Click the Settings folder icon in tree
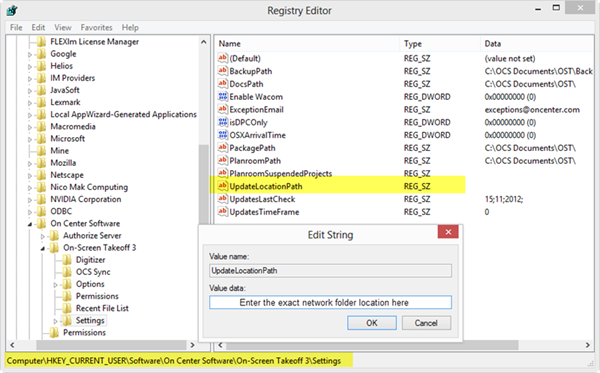The height and width of the screenshot is (373, 600). pos(67,320)
